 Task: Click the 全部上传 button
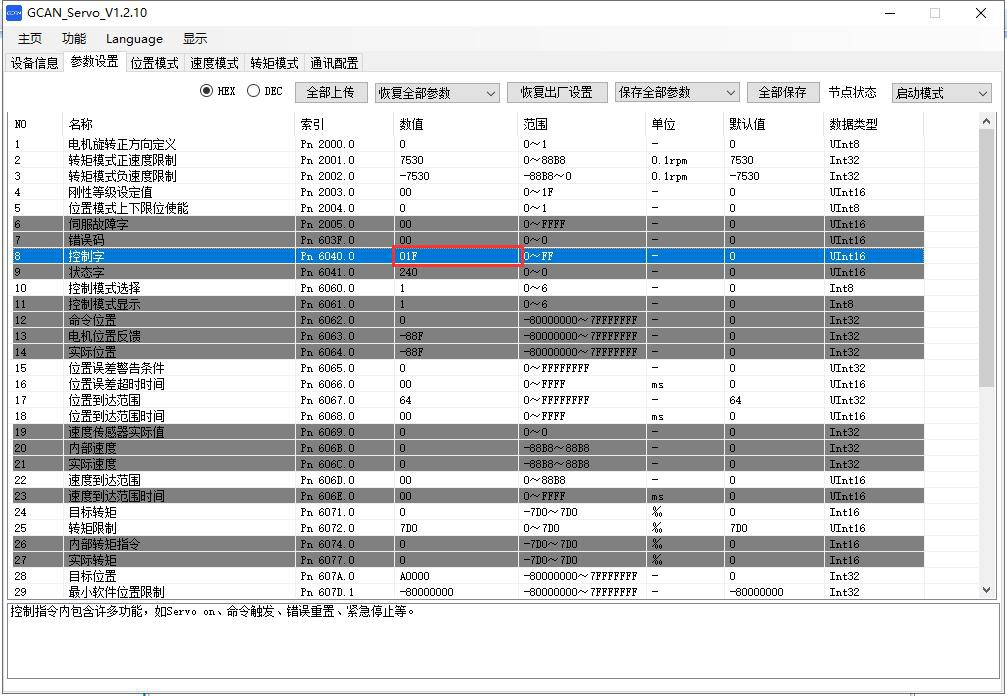pyautogui.click(x=330, y=92)
